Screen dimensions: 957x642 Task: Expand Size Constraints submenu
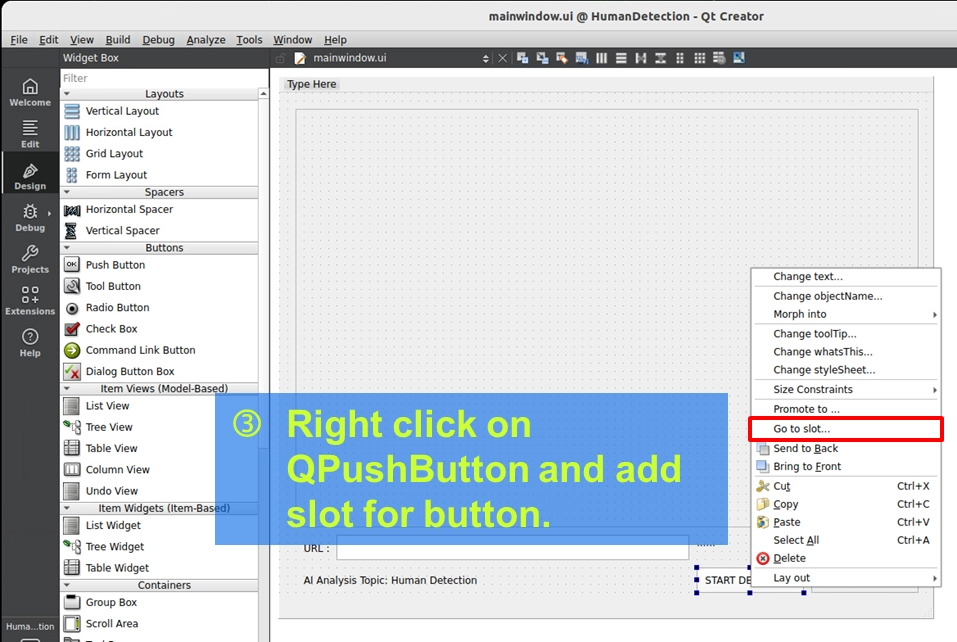pos(846,389)
